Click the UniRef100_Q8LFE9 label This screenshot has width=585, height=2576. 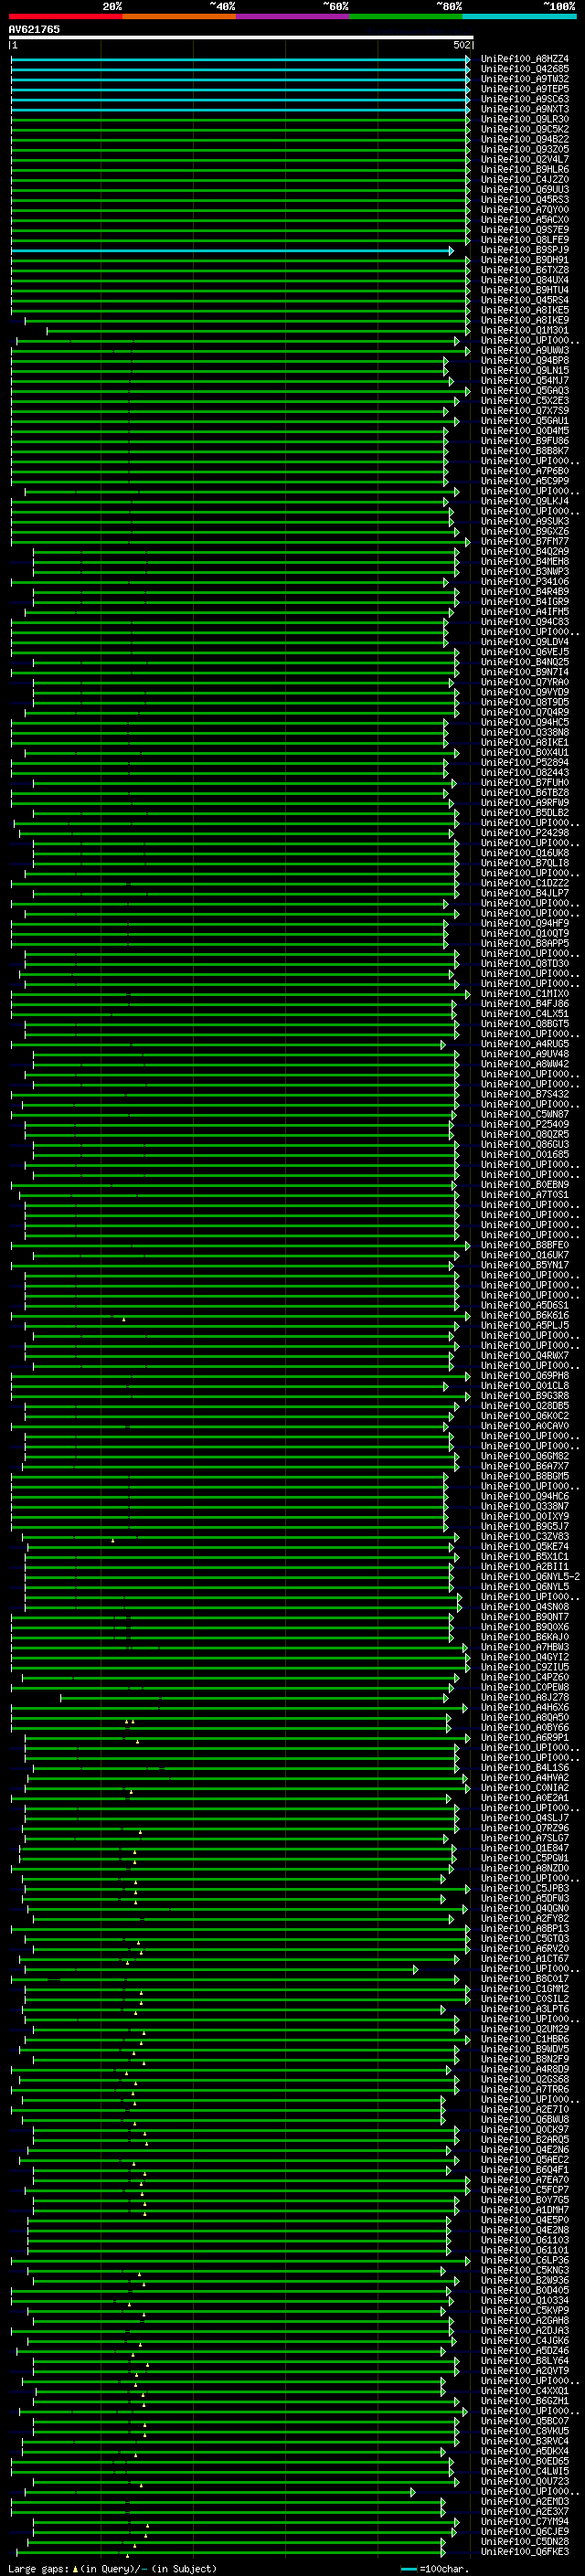click(525, 240)
